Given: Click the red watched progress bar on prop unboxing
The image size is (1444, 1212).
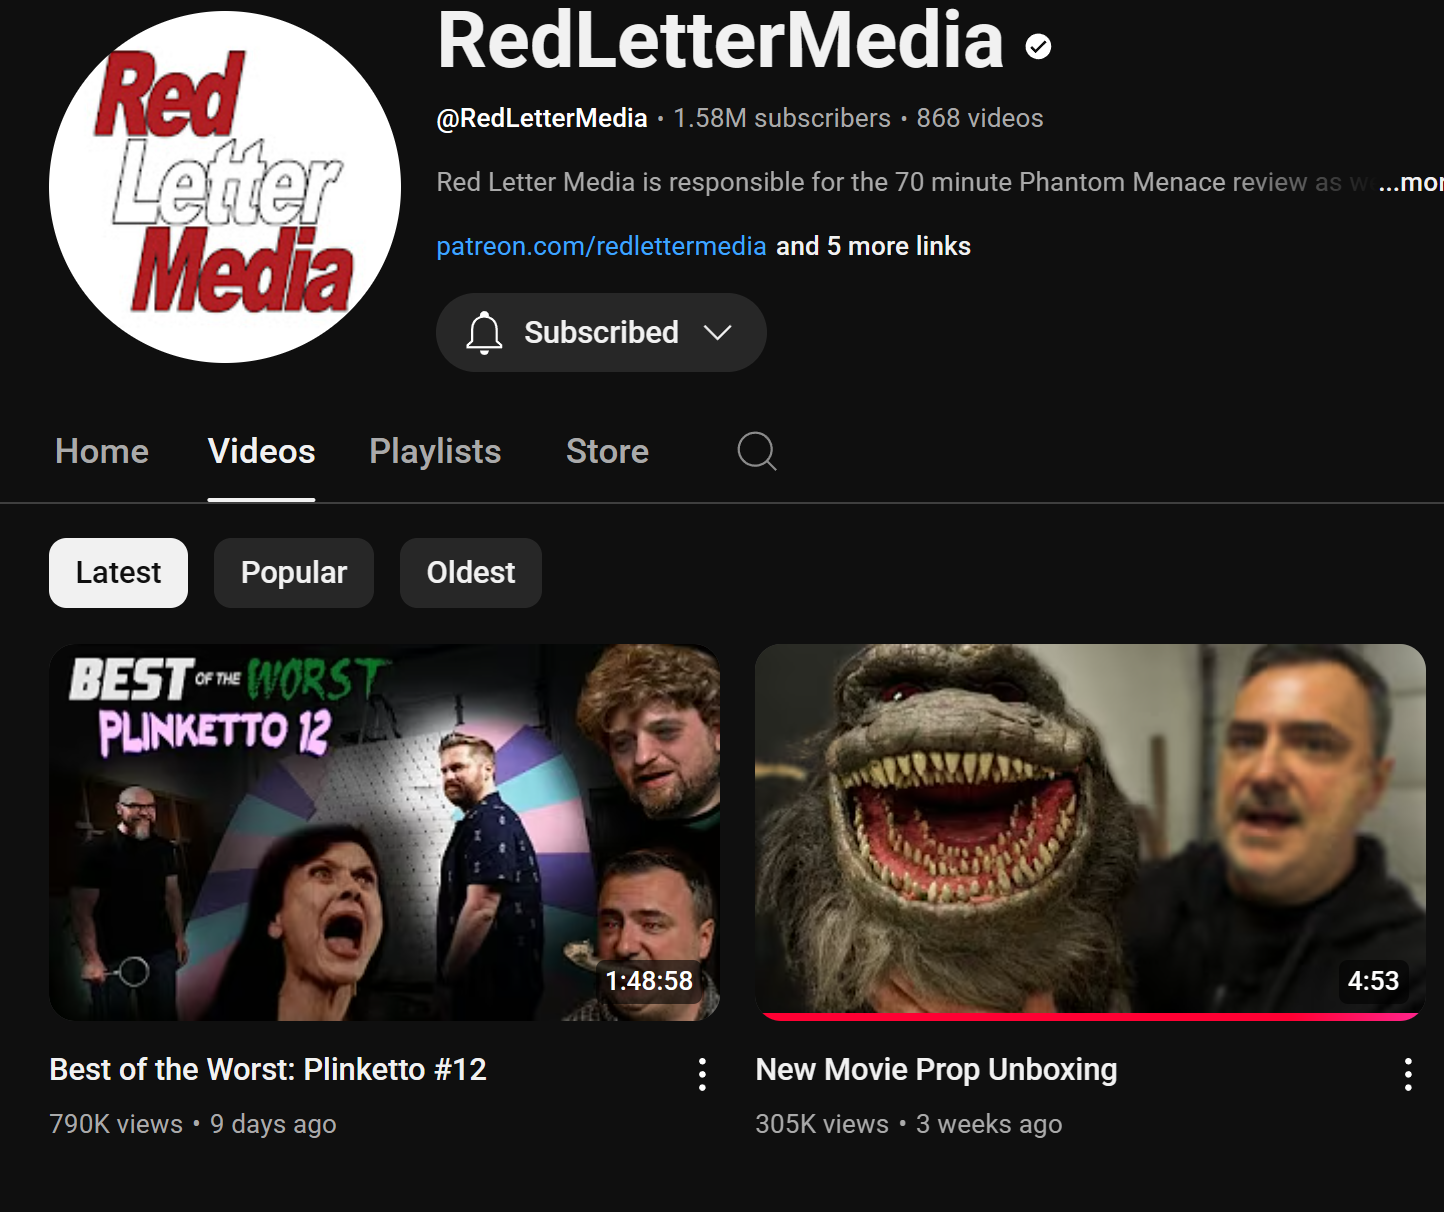Looking at the screenshot, I should [x=1090, y=1017].
